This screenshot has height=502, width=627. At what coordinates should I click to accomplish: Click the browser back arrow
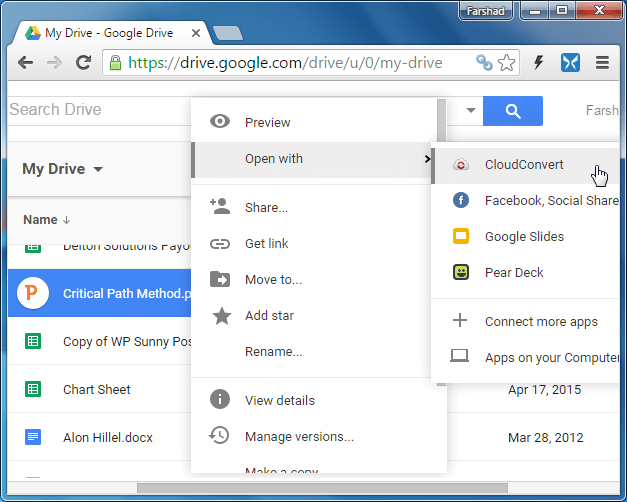coord(26,62)
